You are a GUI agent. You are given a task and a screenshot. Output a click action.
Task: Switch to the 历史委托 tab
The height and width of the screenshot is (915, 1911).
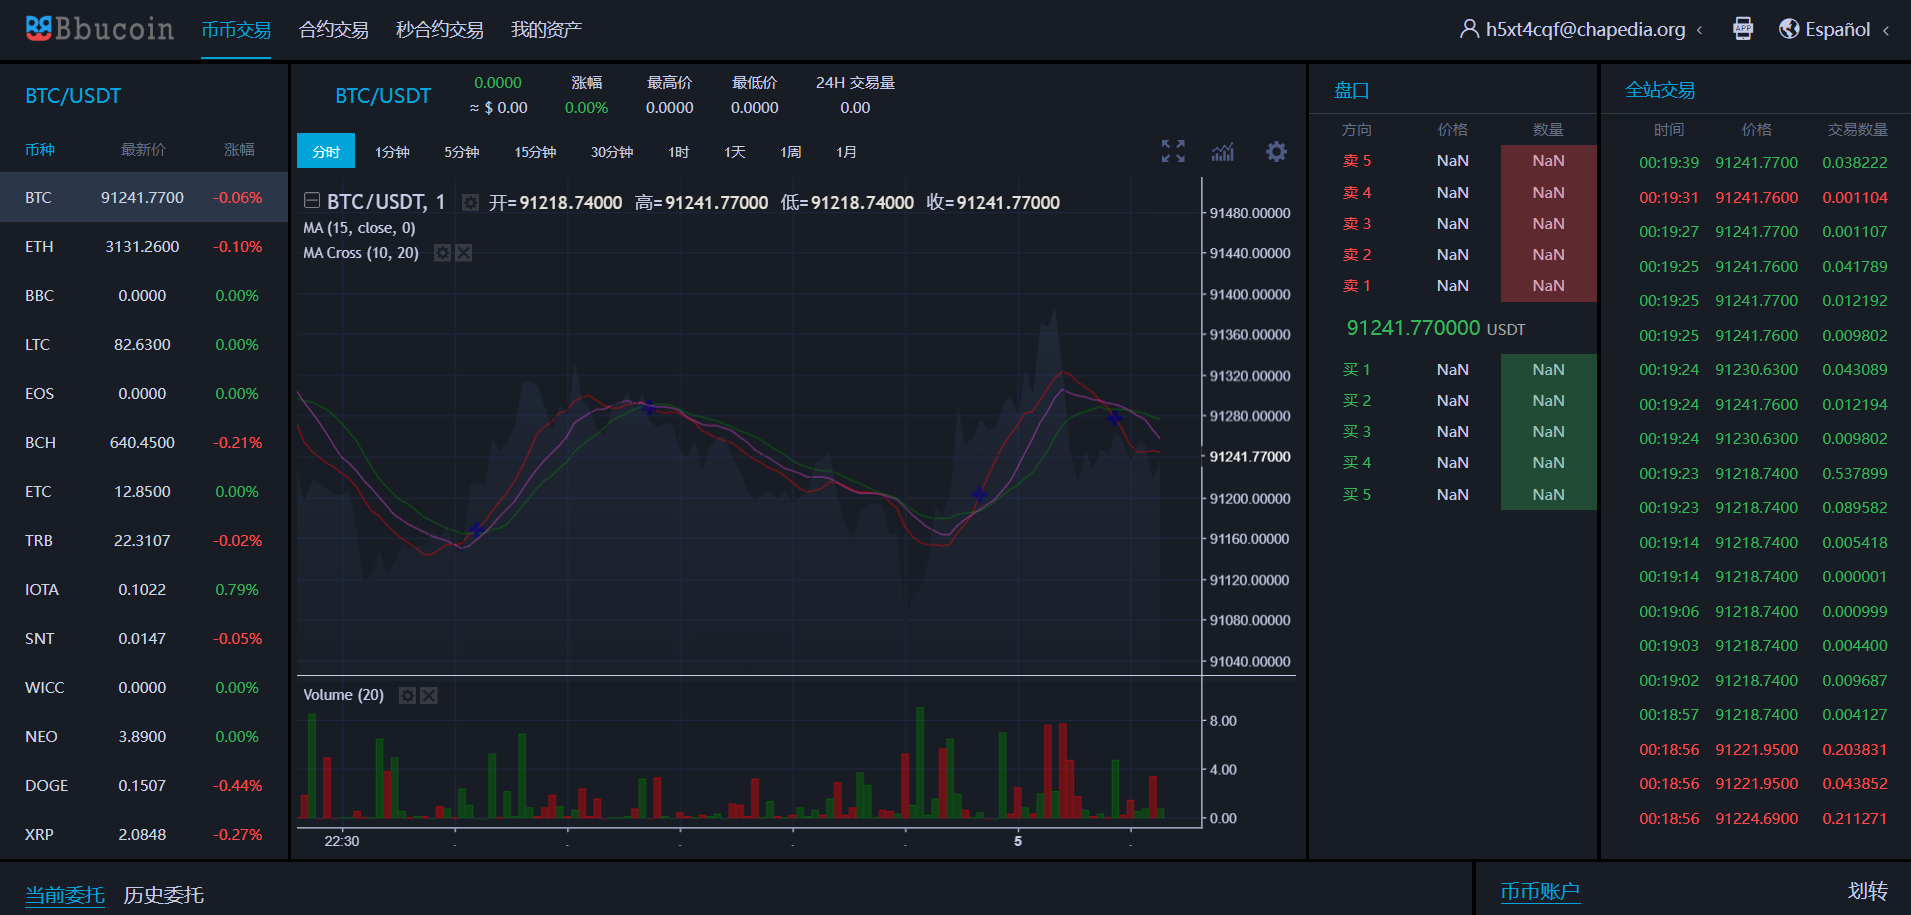163,895
